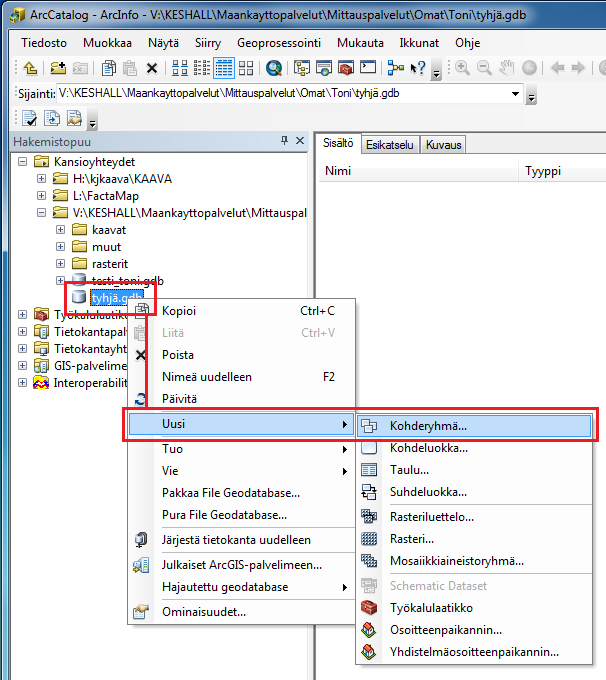Create a new Kohdeluokka
606x680 pixels.
474,448
